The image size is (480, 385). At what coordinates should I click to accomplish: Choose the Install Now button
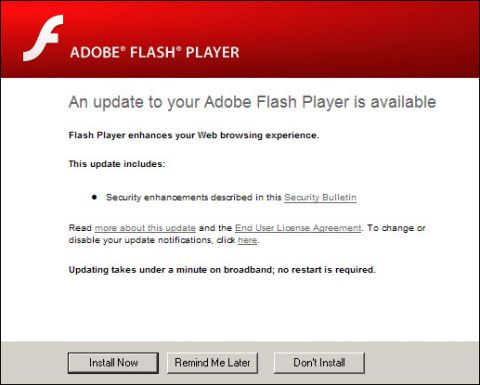113,363
